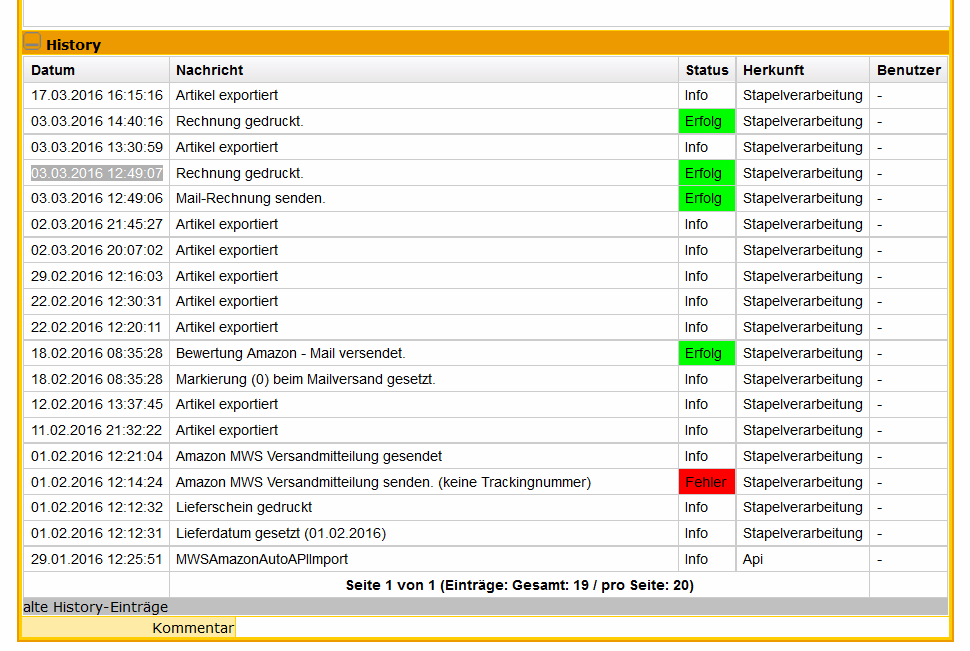The width and height of the screenshot is (970, 651).
Task: Collapse the History panel
Action: click(33, 43)
